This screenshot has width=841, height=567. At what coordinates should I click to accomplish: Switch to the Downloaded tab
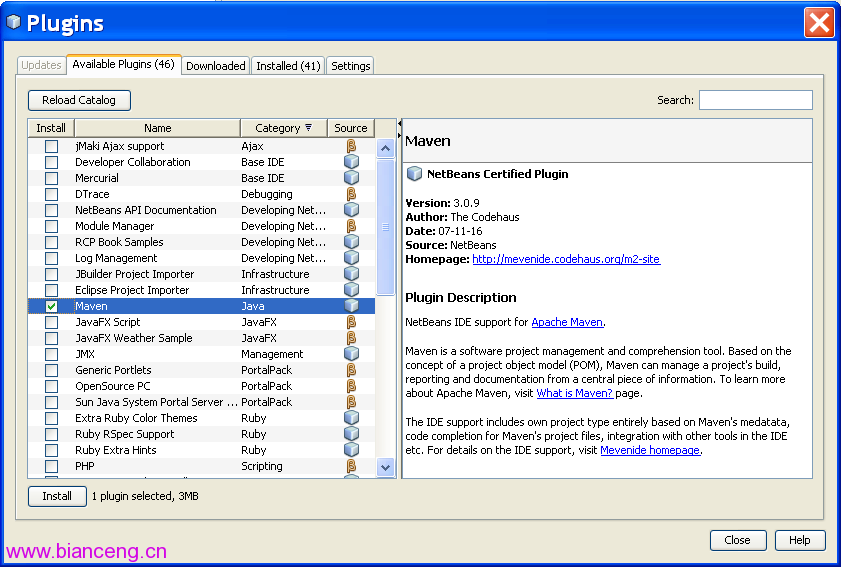(216, 65)
